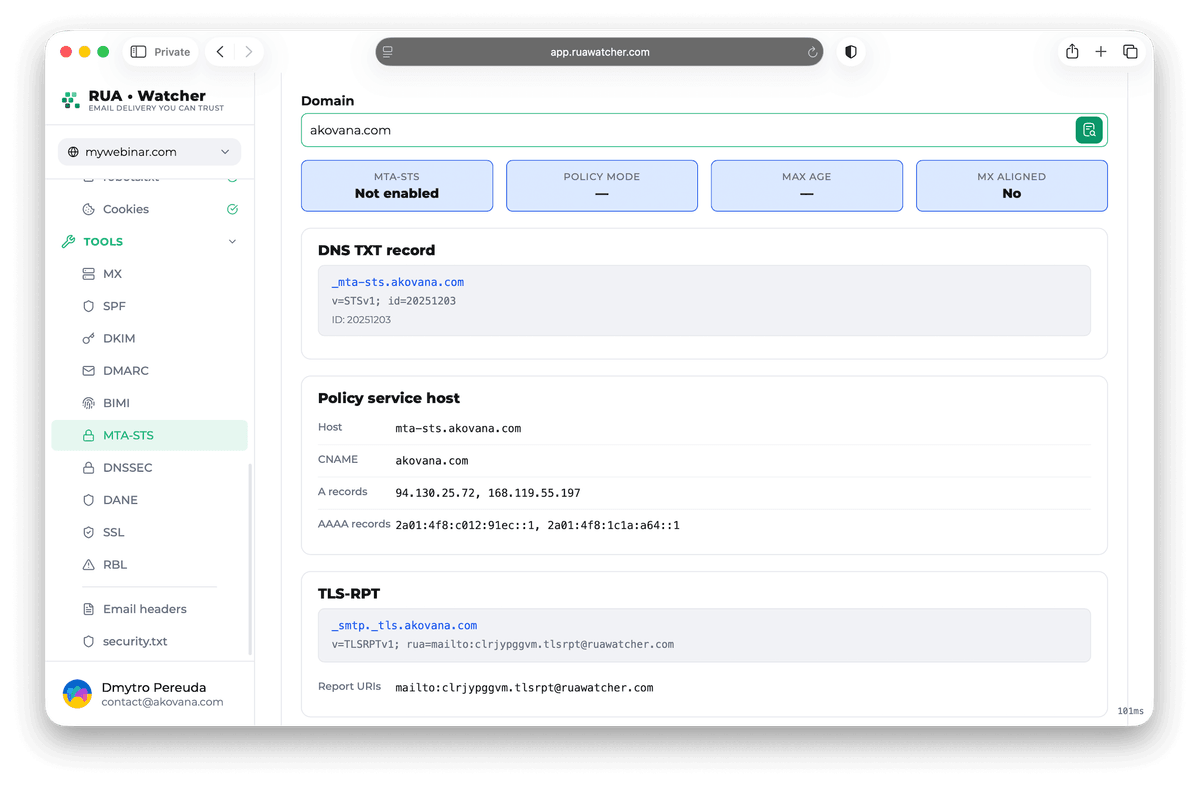Click the Private browsing label
This screenshot has height=786, width=1199.
[x=172, y=52]
